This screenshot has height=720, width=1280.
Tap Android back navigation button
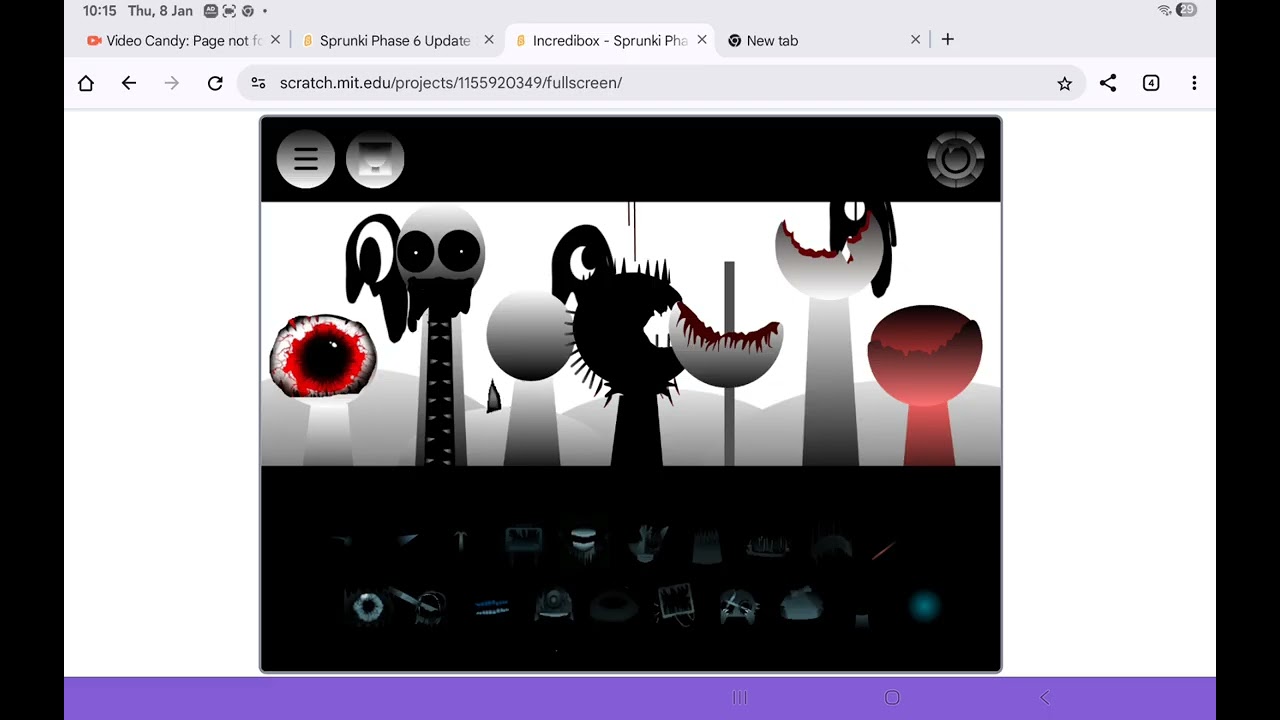click(1045, 698)
